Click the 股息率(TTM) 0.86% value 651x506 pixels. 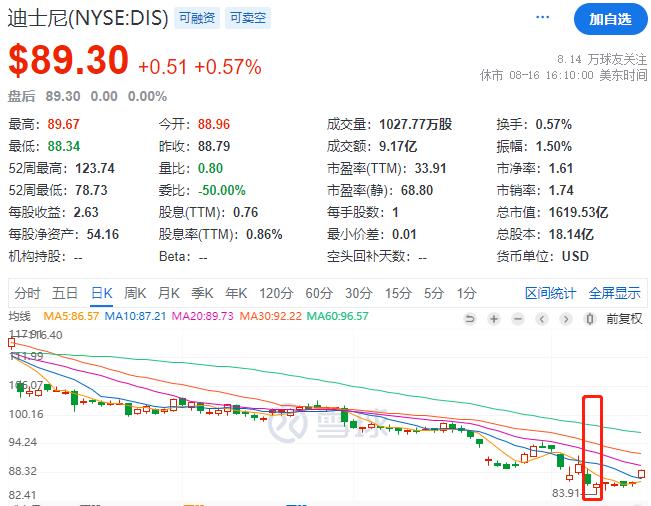pos(264,235)
